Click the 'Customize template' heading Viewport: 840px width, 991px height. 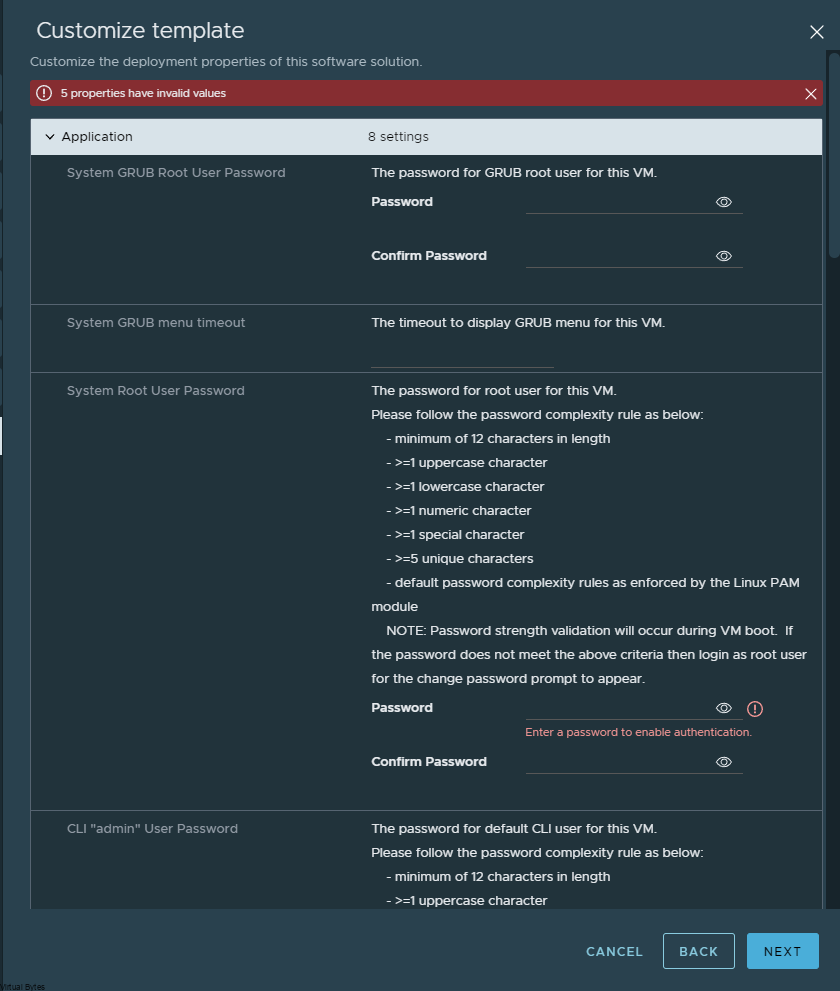140,30
